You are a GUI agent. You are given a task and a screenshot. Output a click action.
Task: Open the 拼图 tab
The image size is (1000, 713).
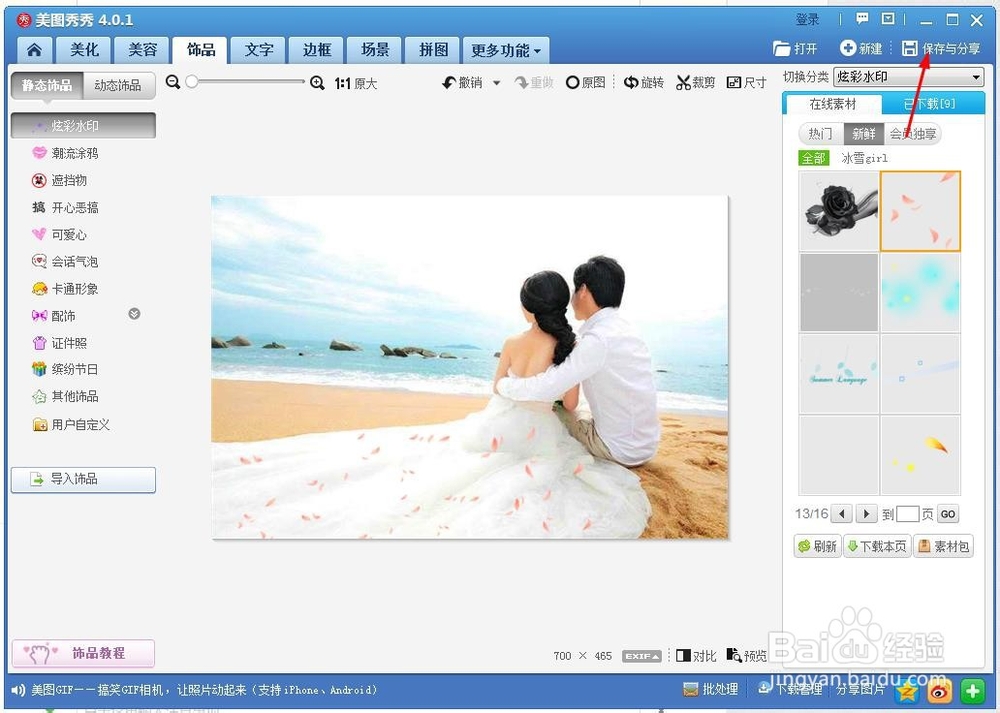click(x=434, y=50)
